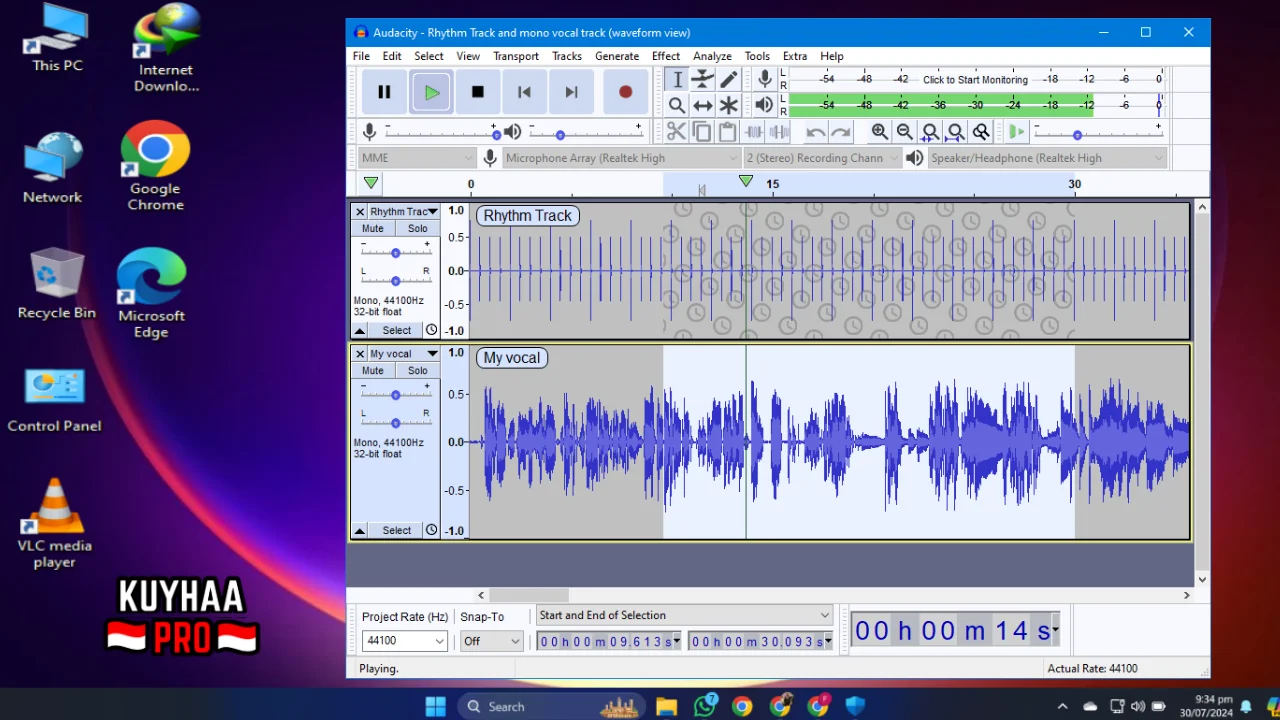The width and height of the screenshot is (1280, 720).
Task: Click Fit selection to width icon
Action: (x=930, y=132)
